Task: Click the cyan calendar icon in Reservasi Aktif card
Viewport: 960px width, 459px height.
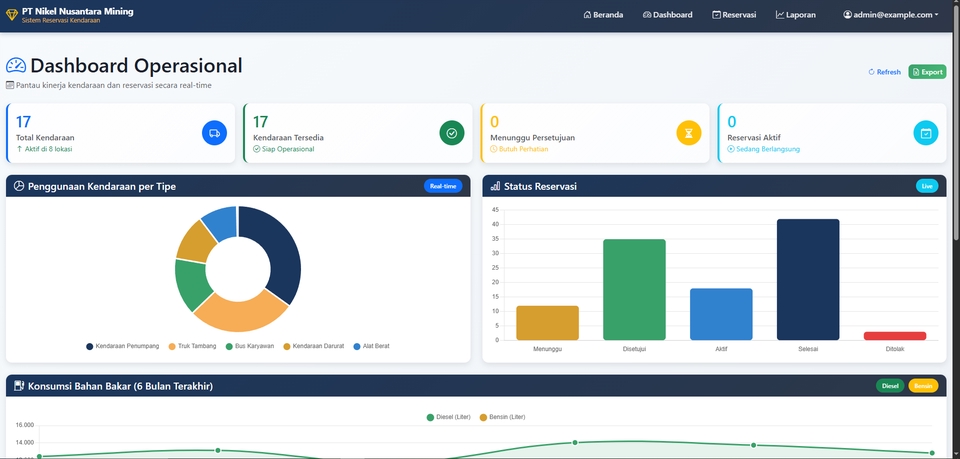Action: pyautogui.click(x=926, y=133)
